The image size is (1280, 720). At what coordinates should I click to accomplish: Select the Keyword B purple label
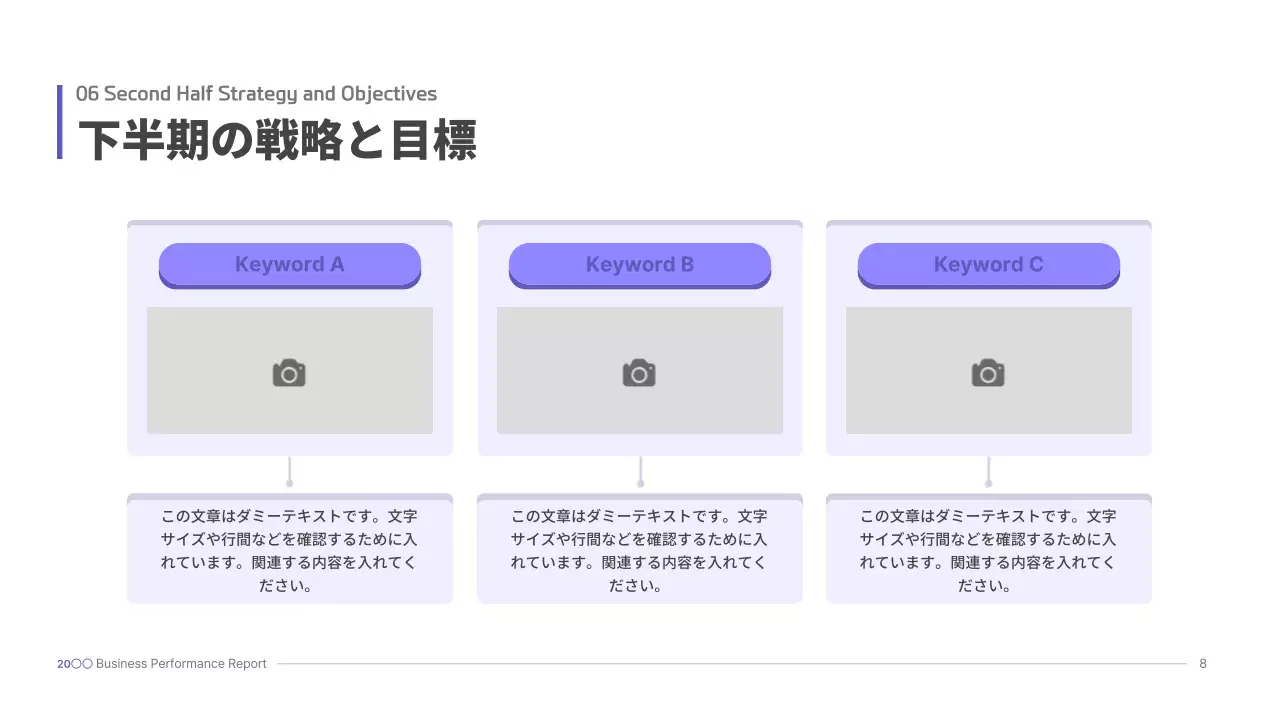coord(639,265)
